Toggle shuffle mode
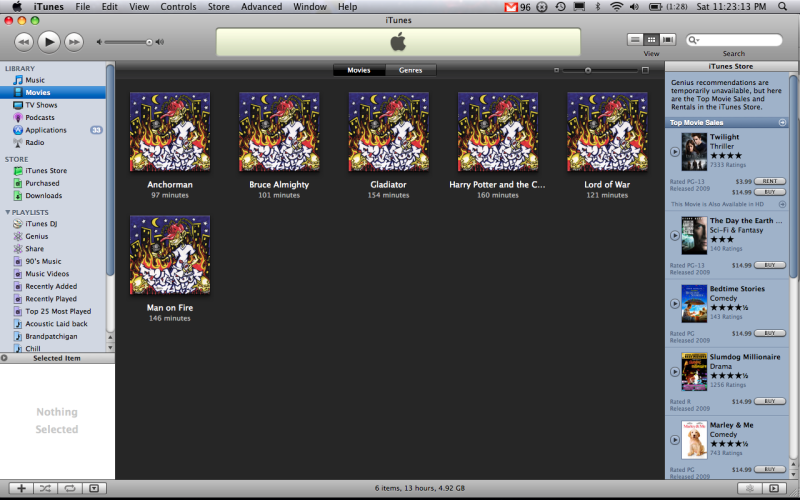This screenshot has height=500, width=800. pos(45,488)
